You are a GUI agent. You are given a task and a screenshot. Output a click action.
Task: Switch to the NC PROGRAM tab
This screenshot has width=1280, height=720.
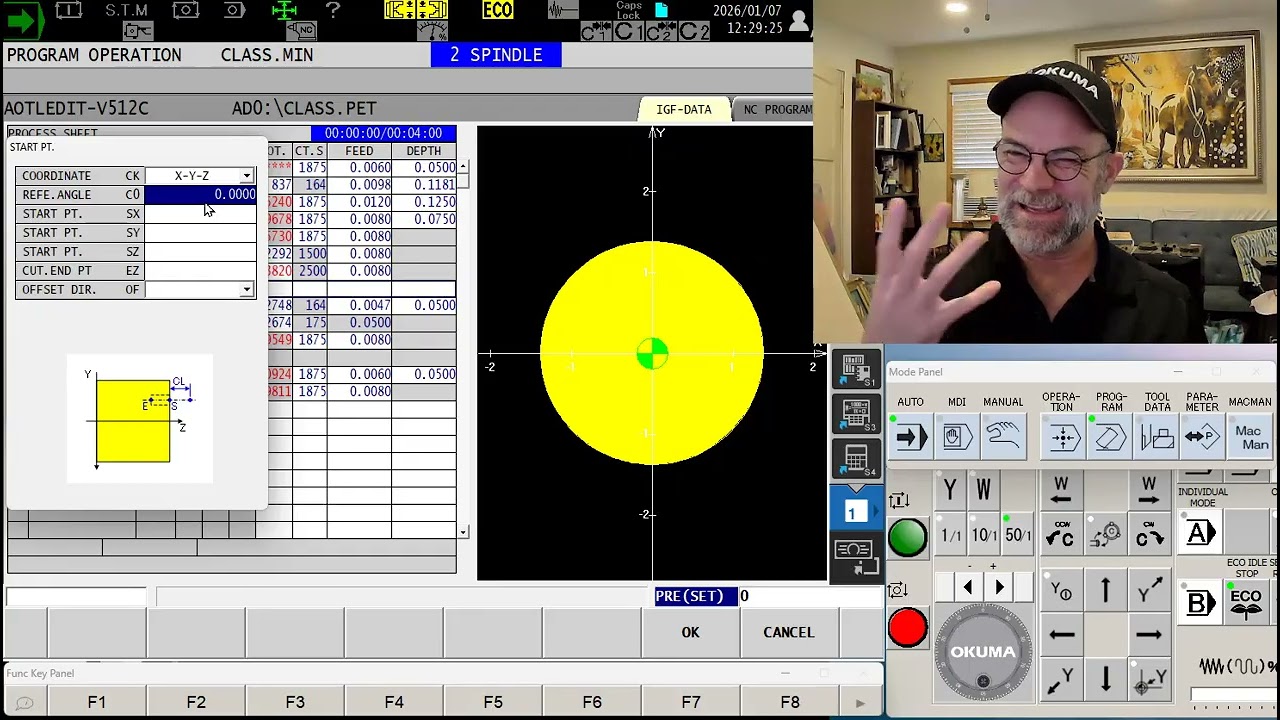[775, 109]
